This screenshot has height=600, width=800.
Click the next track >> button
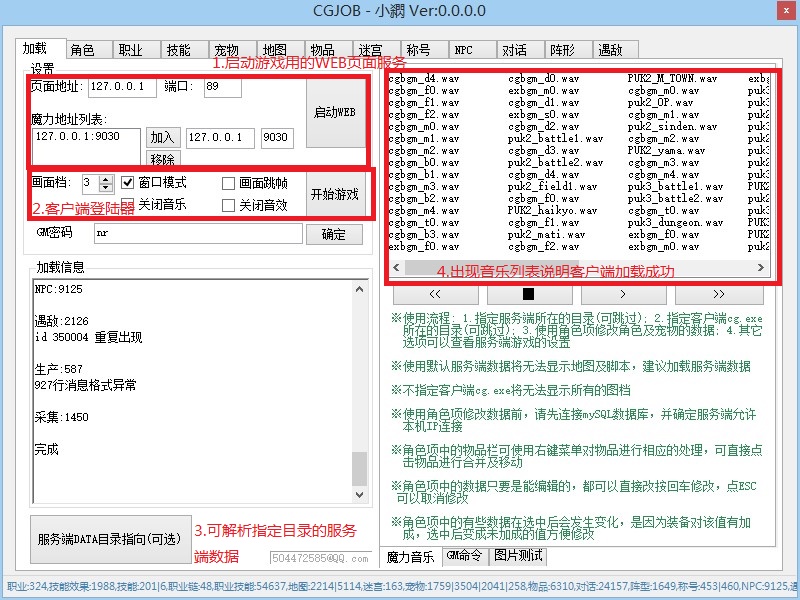[718, 294]
